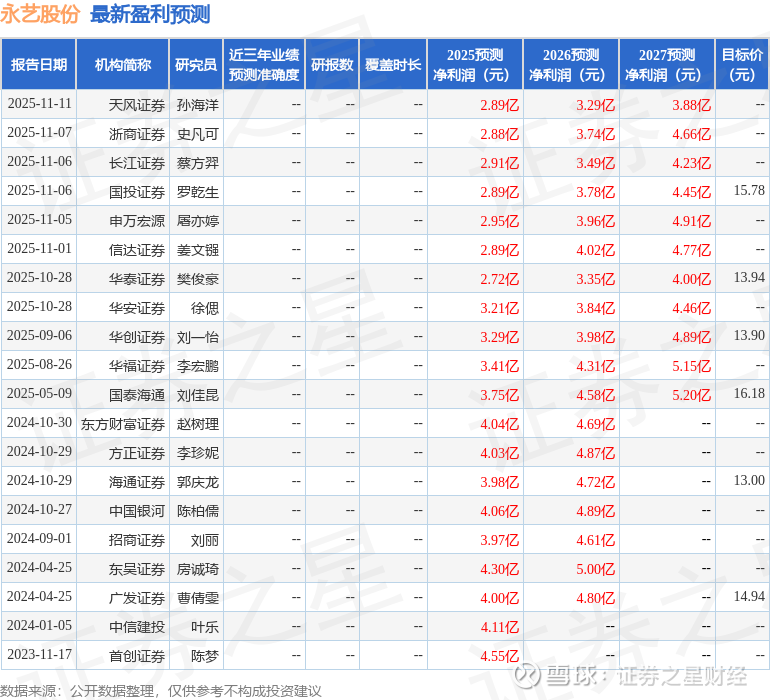Select researcher 孙海洋

197,105
